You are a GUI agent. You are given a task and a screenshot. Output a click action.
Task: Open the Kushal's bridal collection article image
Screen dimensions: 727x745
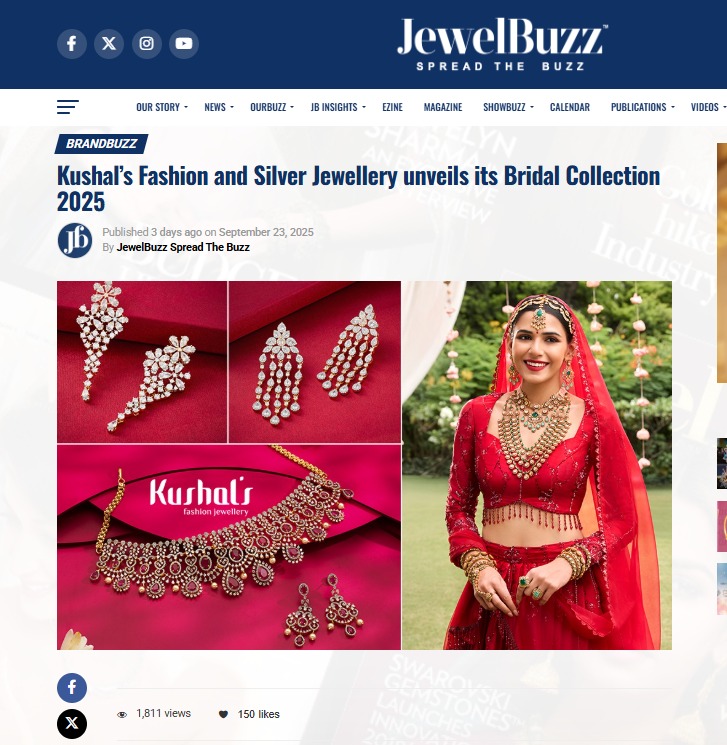364,465
